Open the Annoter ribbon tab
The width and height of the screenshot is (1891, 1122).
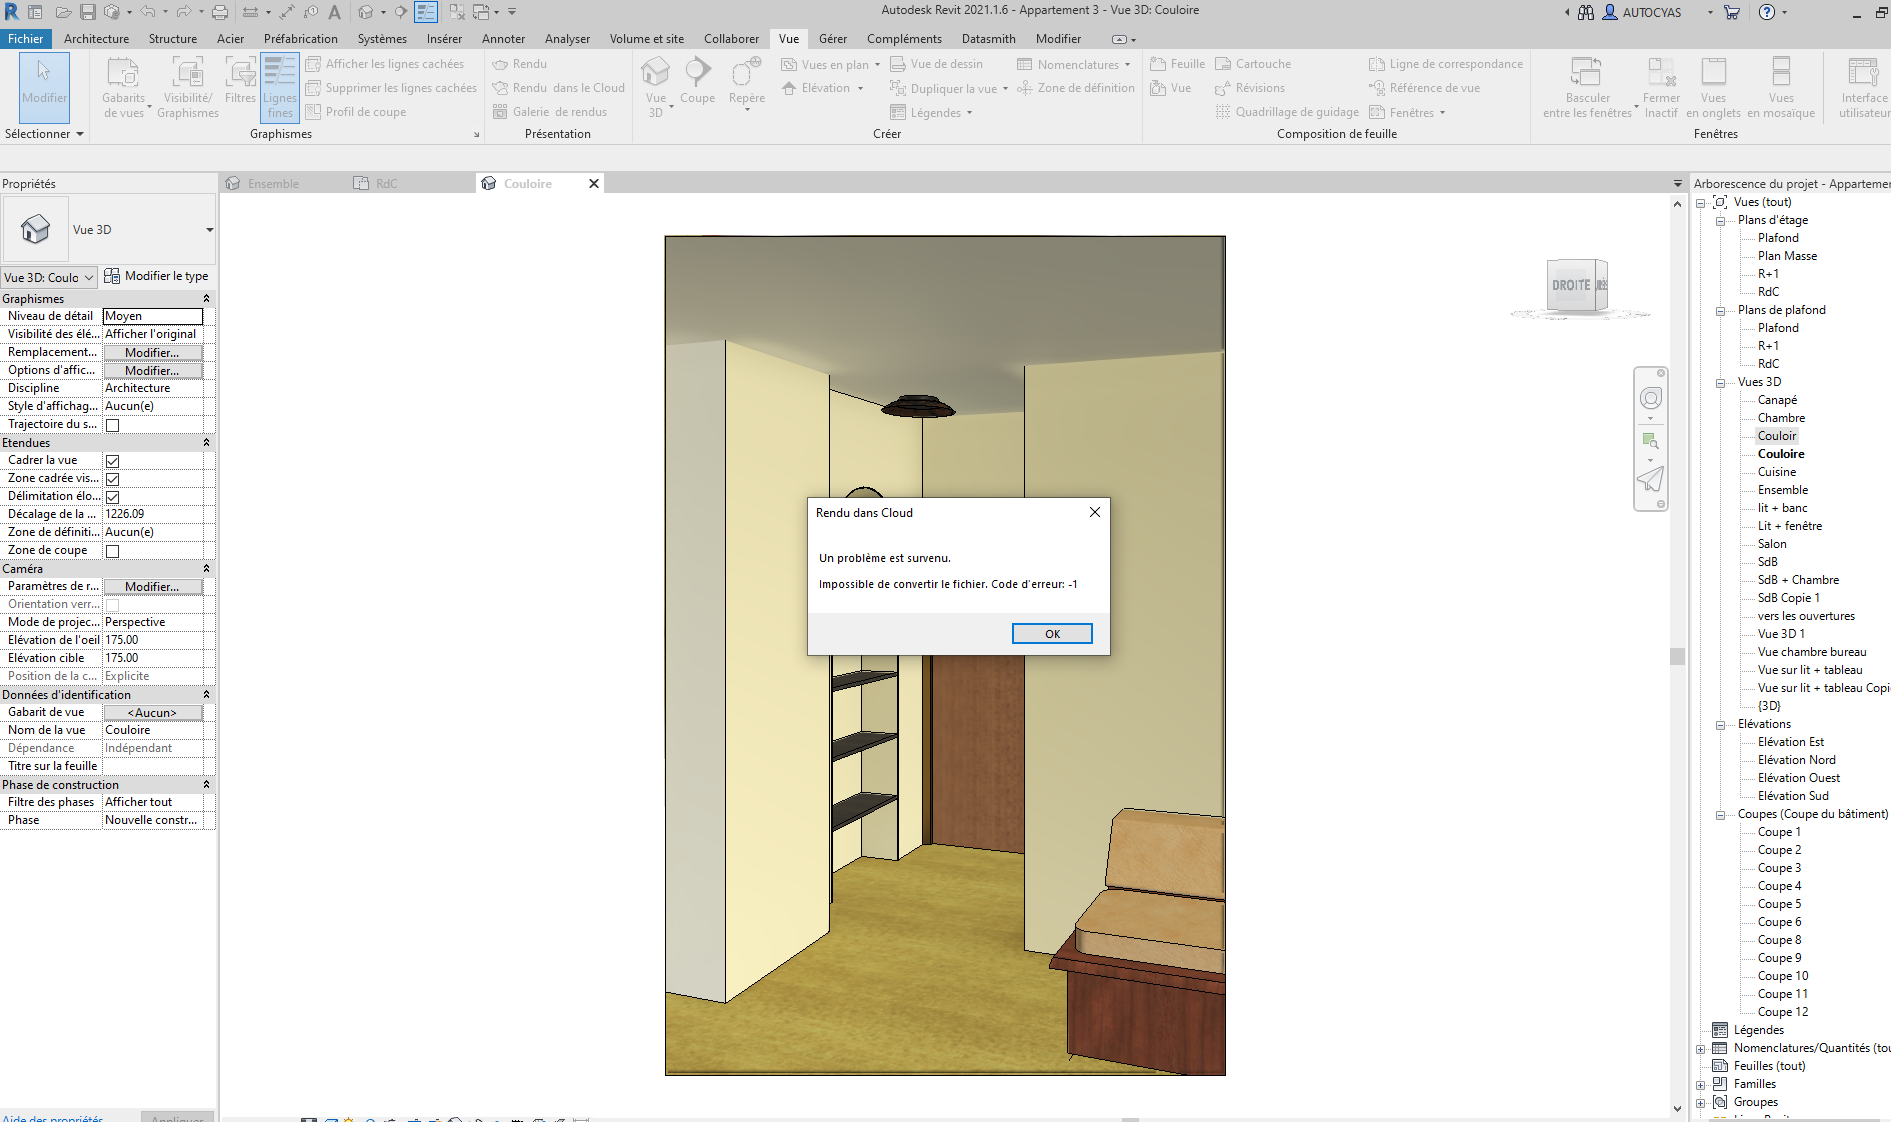(503, 39)
